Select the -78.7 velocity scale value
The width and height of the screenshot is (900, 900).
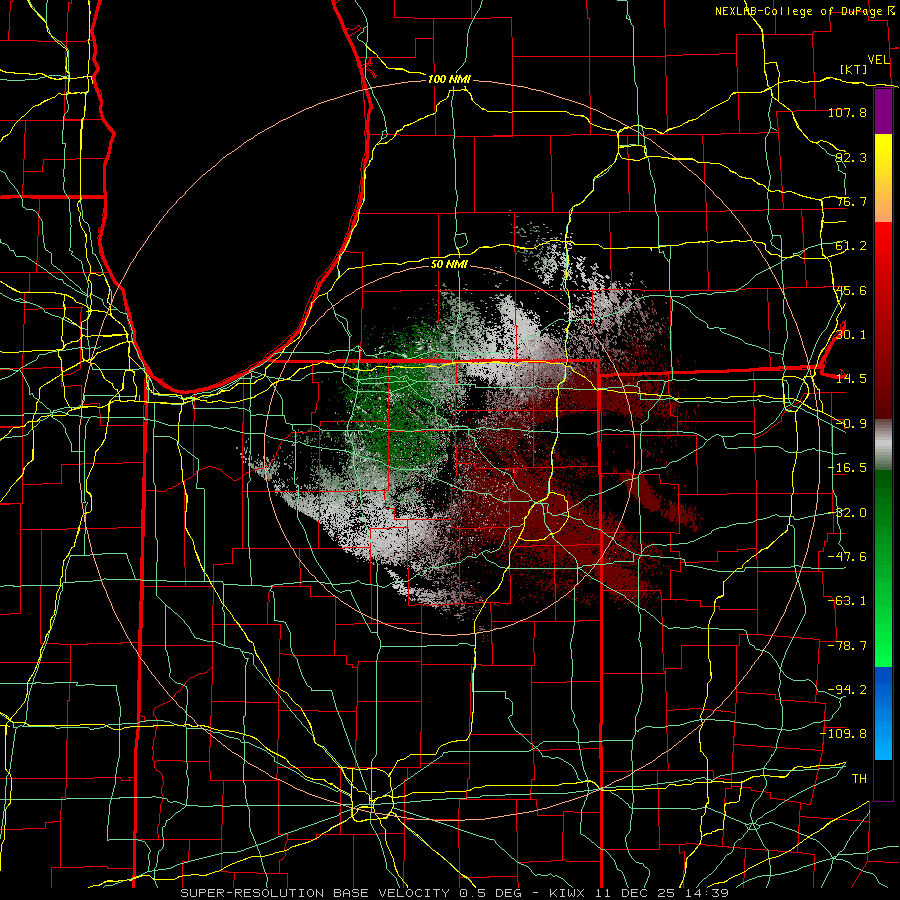tap(847, 646)
